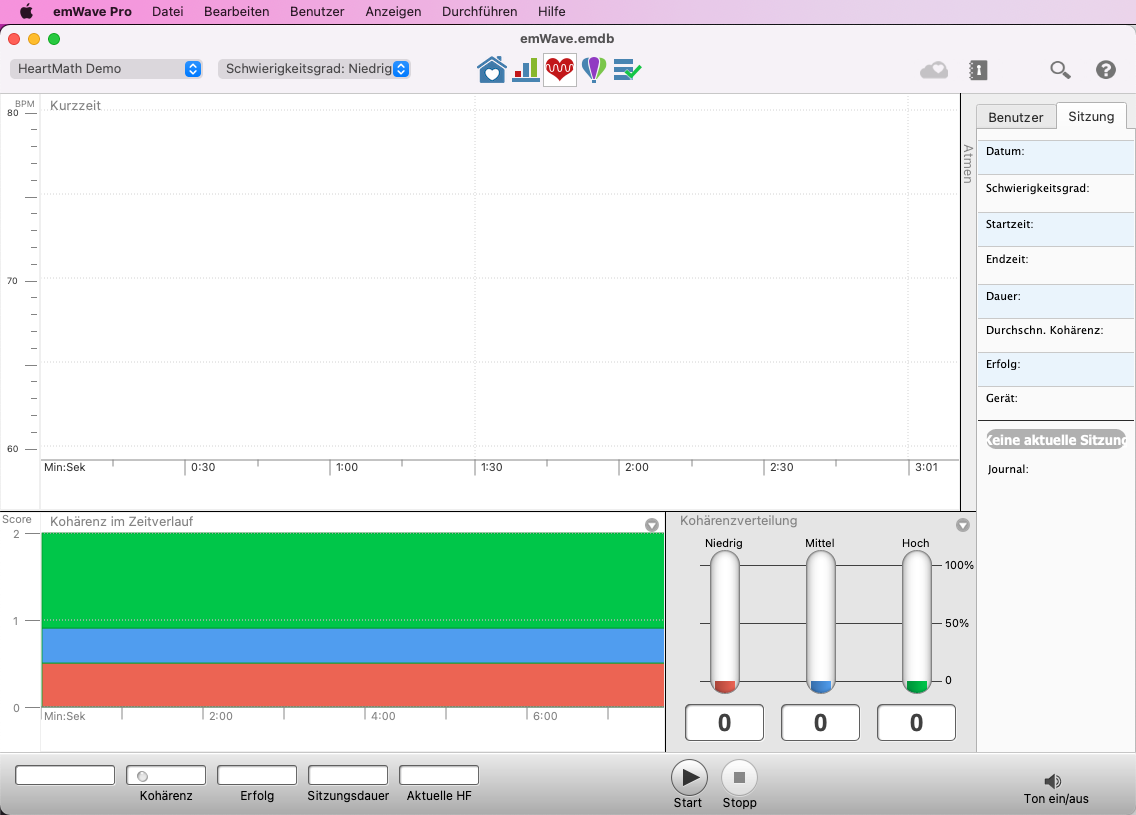Click the HeartCloud sync icon

(934, 70)
